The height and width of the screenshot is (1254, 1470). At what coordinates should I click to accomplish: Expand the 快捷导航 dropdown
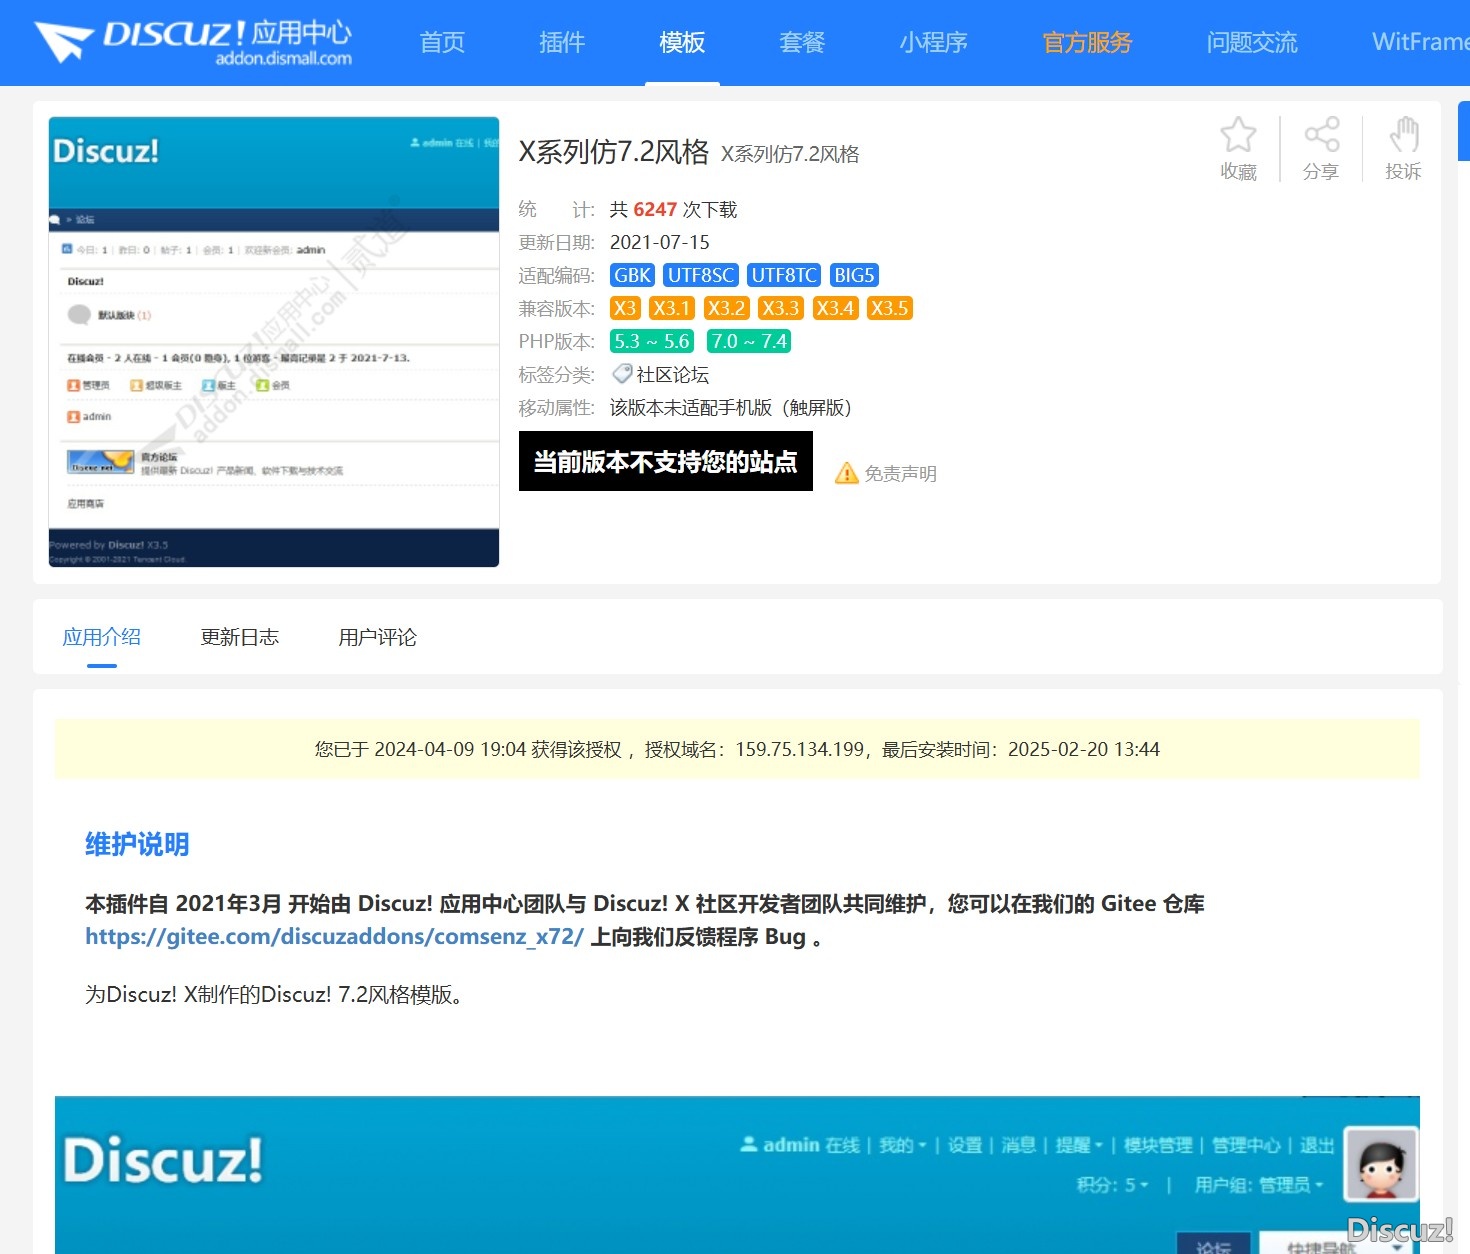point(1320,1247)
